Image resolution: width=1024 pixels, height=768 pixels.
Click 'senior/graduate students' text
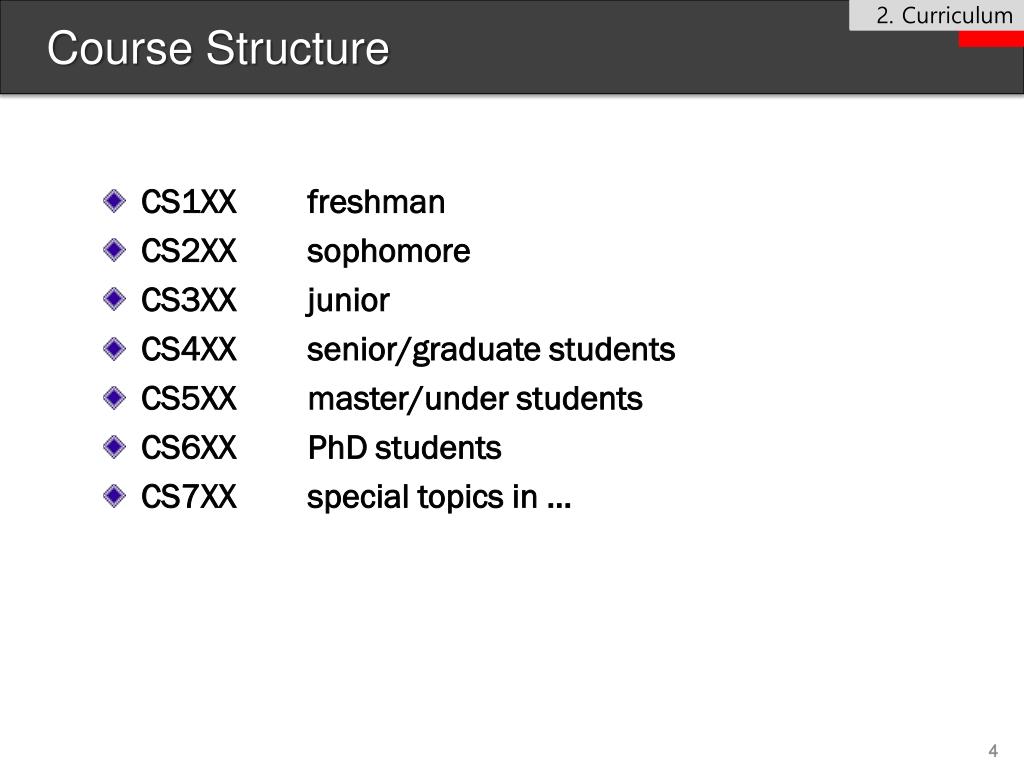click(x=491, y=350)
